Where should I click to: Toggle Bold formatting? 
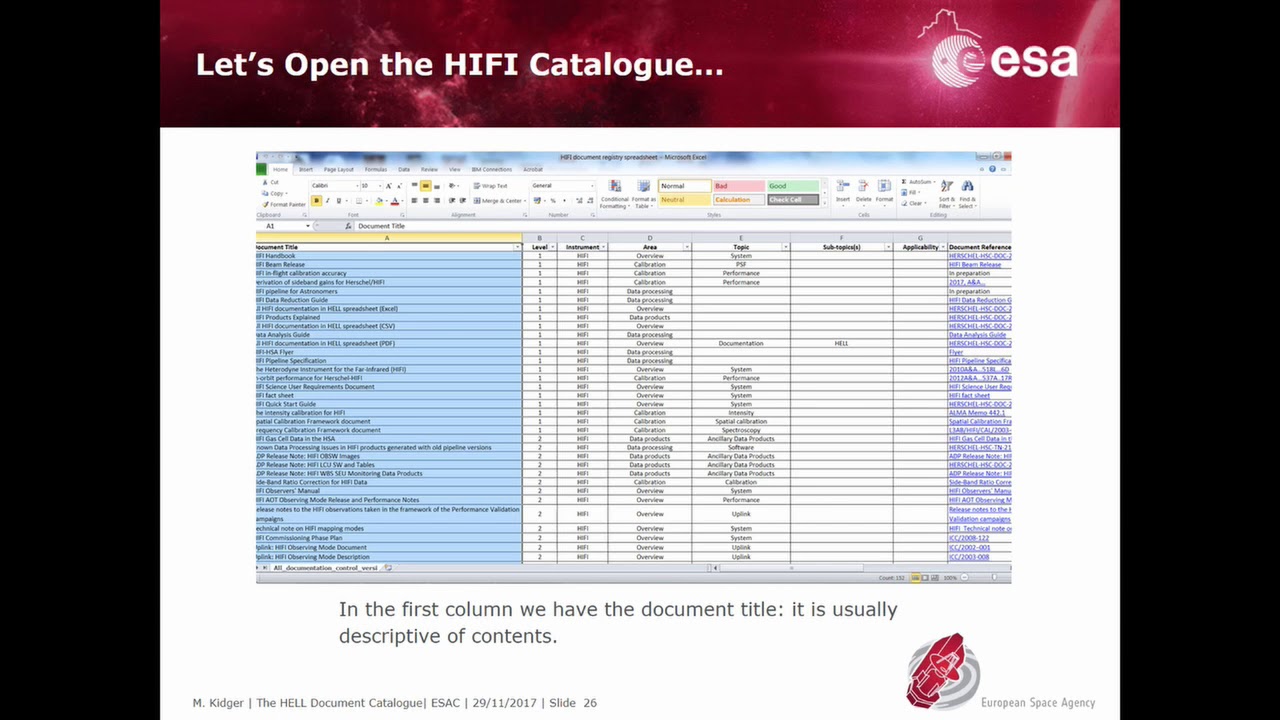pos(317,201)
